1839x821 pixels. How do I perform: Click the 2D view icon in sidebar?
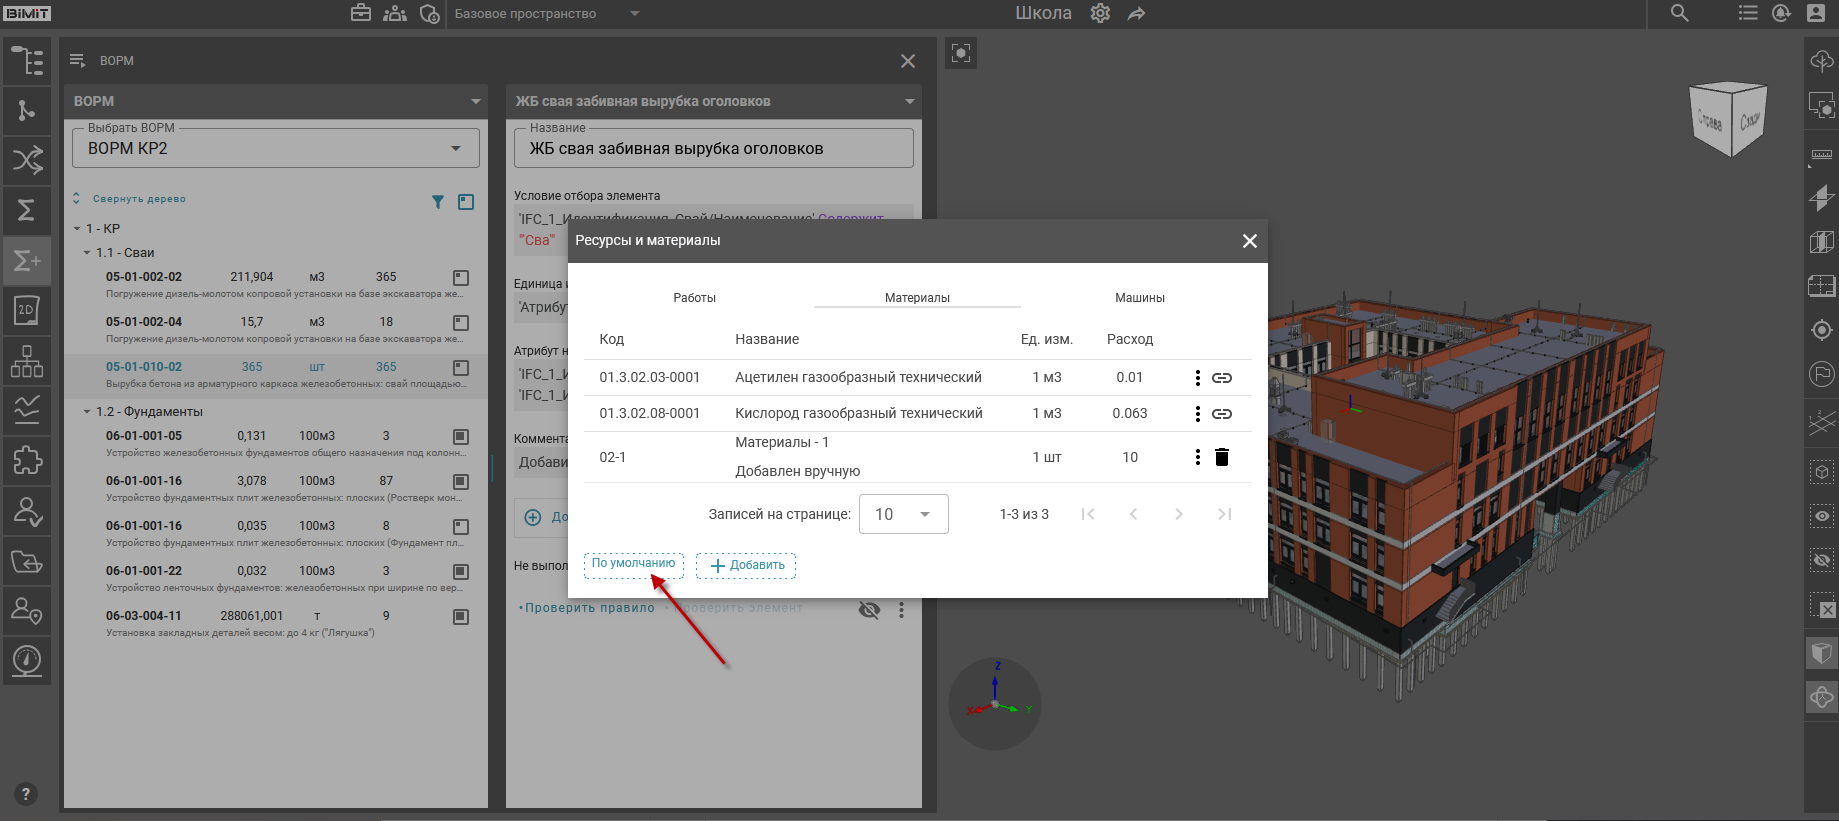pyautogui.click(x=26, y=310)
